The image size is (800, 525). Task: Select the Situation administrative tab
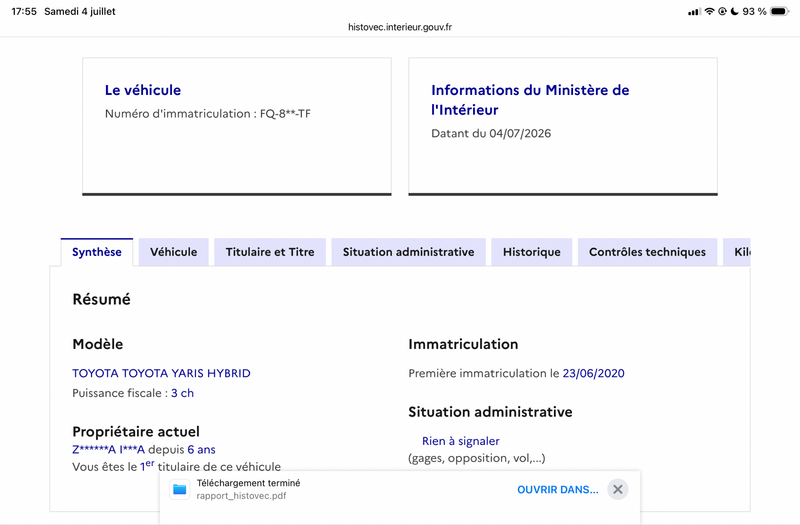click(408, 252)
